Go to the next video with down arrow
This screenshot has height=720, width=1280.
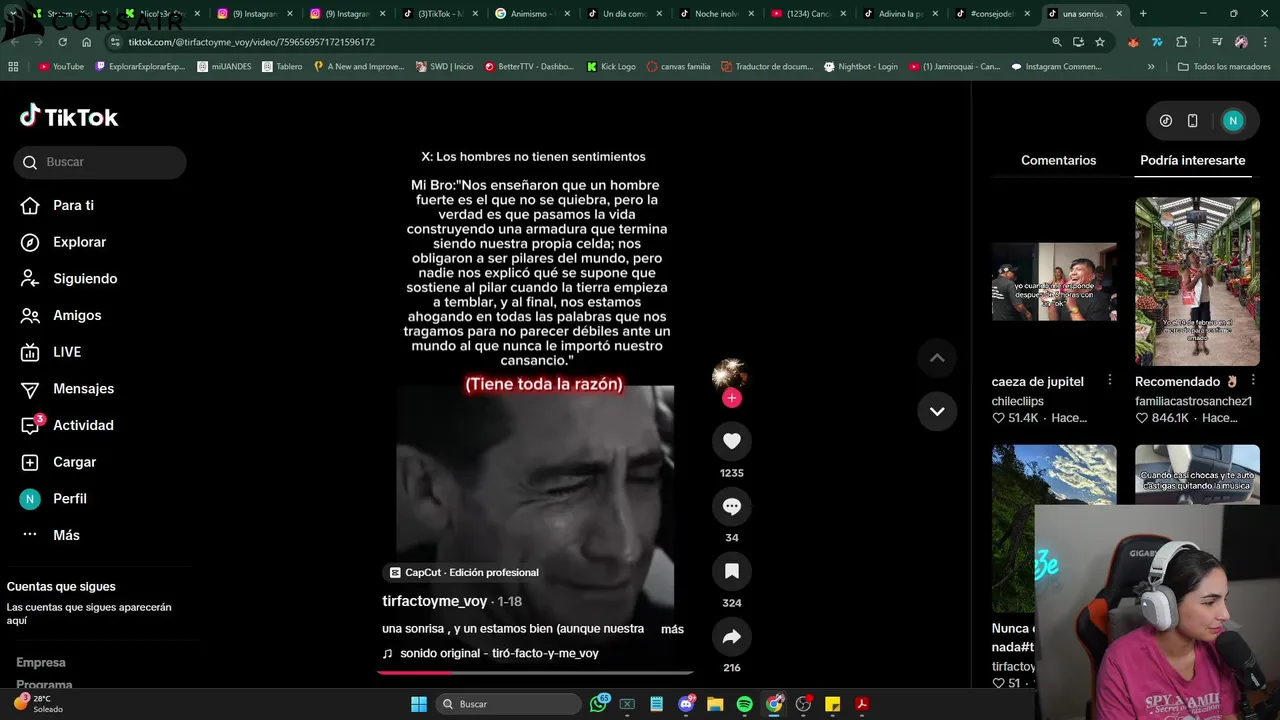[937, 411]
